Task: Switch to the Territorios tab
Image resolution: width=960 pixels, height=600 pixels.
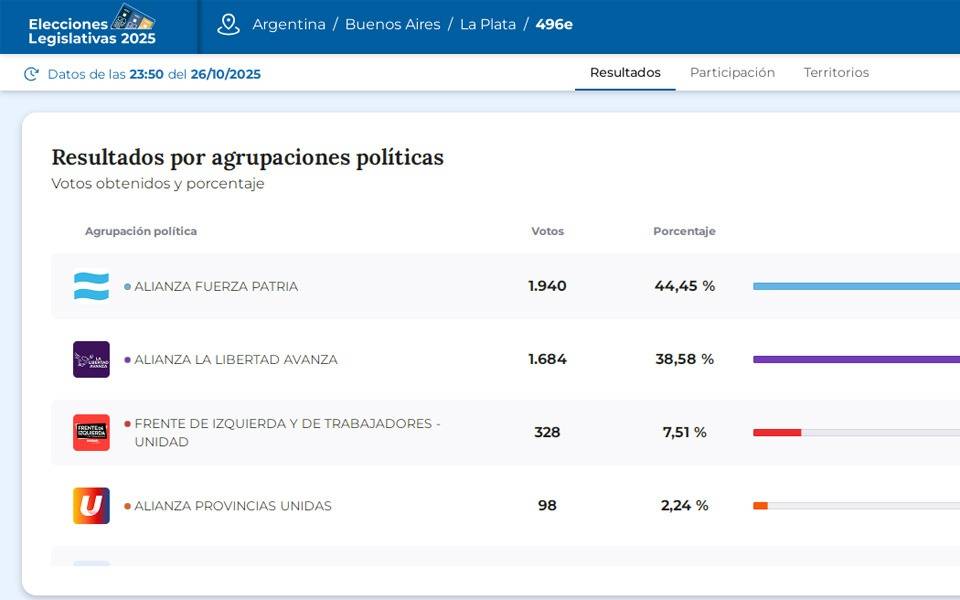Action: pyautogui.click(x=836, y=73)
